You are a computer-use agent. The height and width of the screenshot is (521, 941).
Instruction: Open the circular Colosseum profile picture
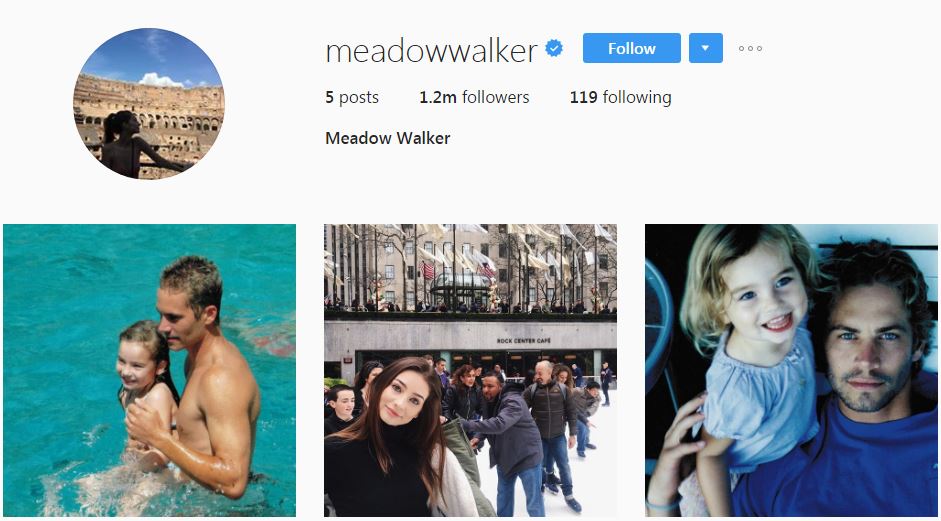pos(149,103)
